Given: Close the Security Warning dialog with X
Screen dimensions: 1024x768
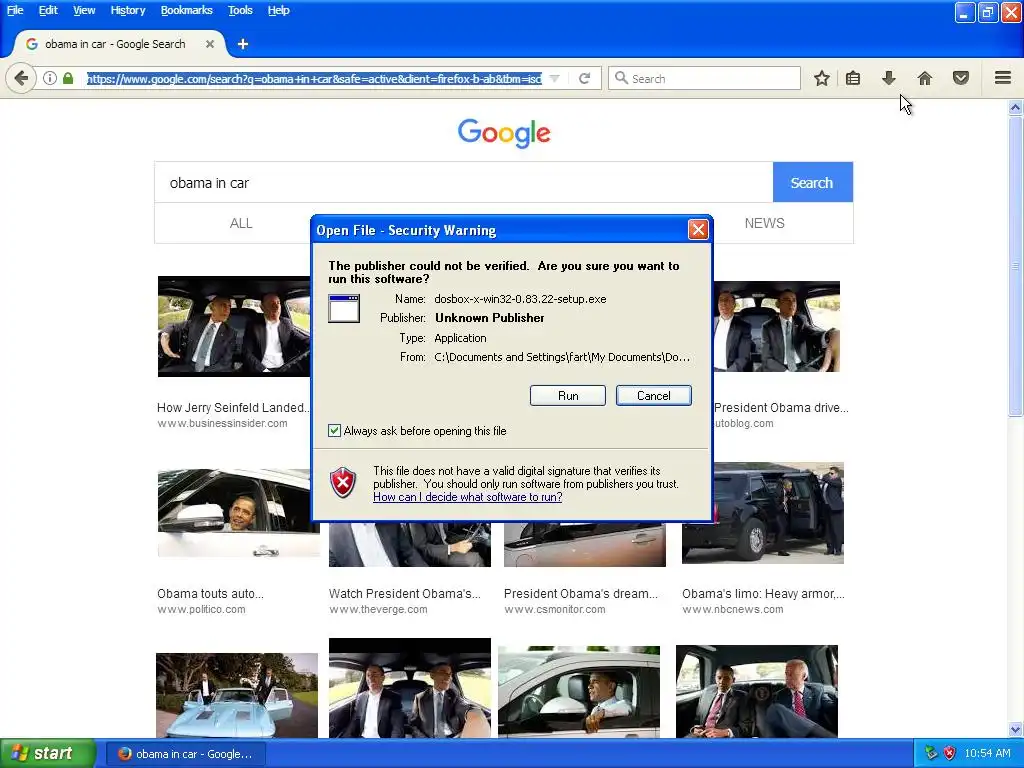Looking at the screenshot, I should (x=698, y=229).
